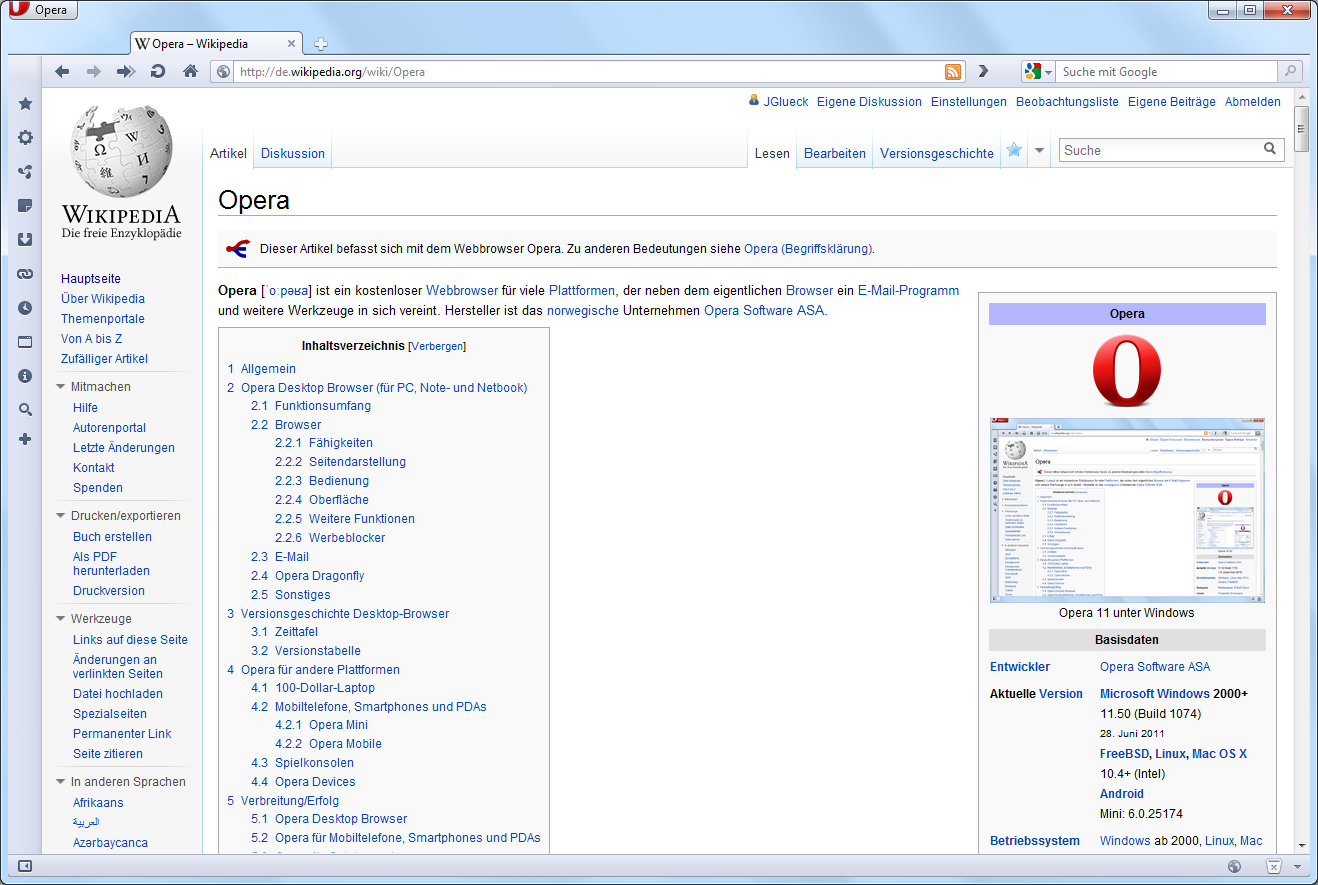
Task: Collapse the Drucken/exportieren section
Action: click(62, 516)
